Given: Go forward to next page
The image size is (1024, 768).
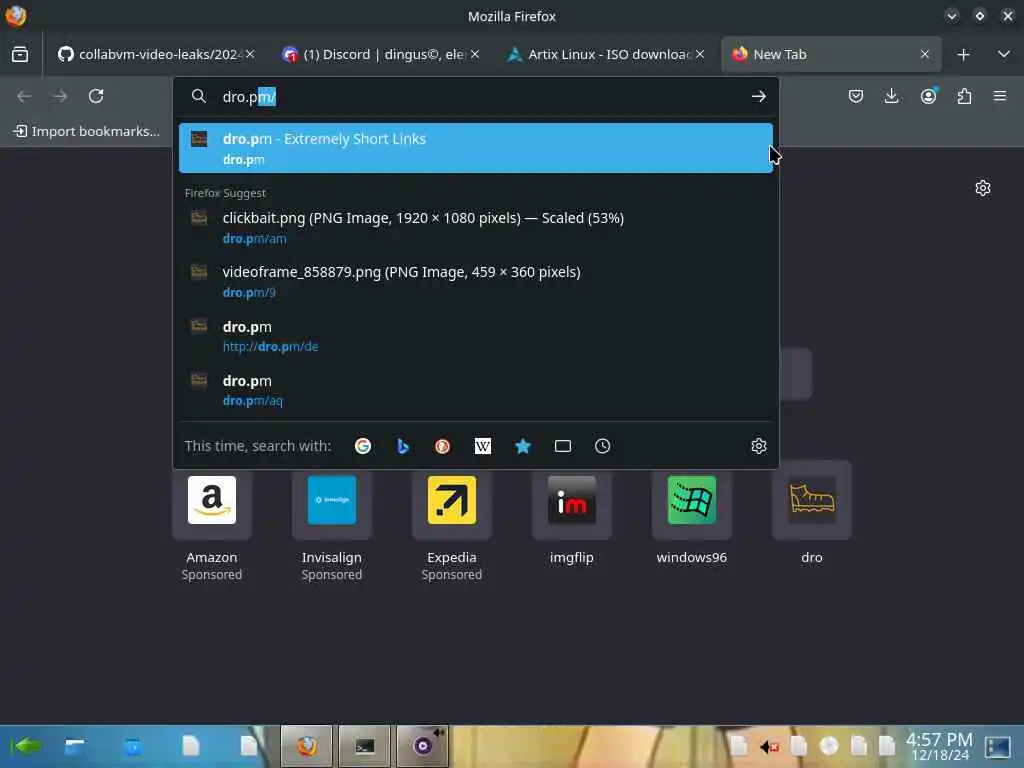Looking at the screenshot, I should tap(60, 97).
